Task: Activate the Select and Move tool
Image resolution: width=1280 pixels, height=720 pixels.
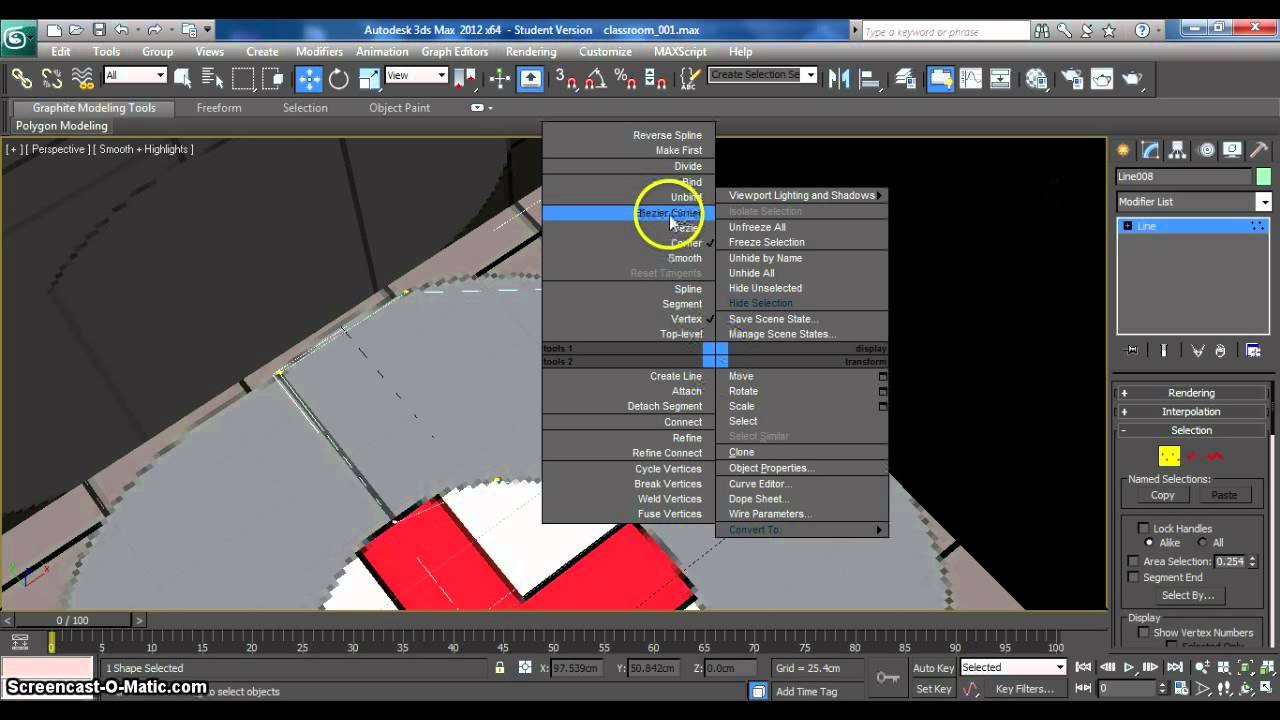Action: pos(309,78)
